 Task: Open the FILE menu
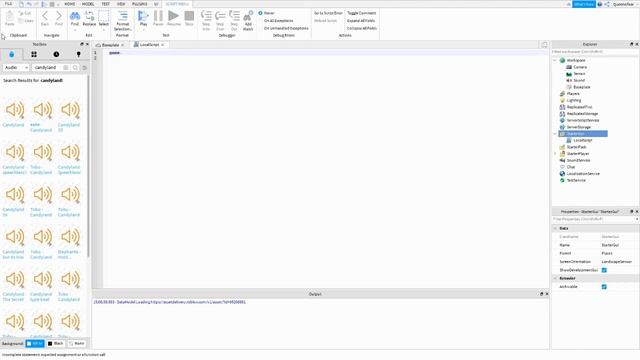[x=8, y=4]
